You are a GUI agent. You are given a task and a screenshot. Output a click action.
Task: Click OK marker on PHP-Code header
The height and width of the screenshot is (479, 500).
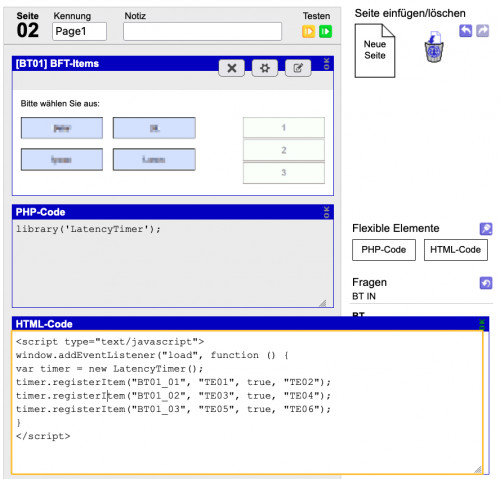point(326,212)
